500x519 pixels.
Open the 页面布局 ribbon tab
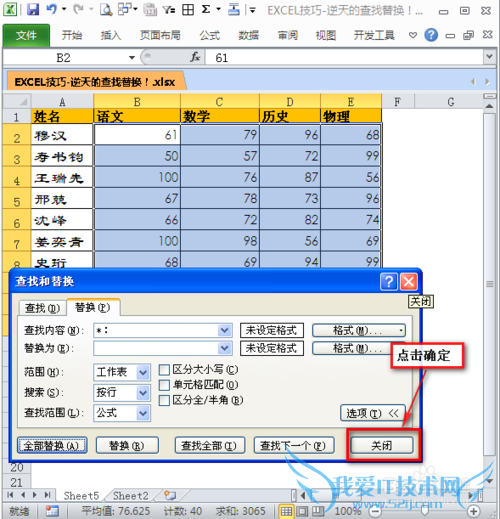[x=160, y=35]
